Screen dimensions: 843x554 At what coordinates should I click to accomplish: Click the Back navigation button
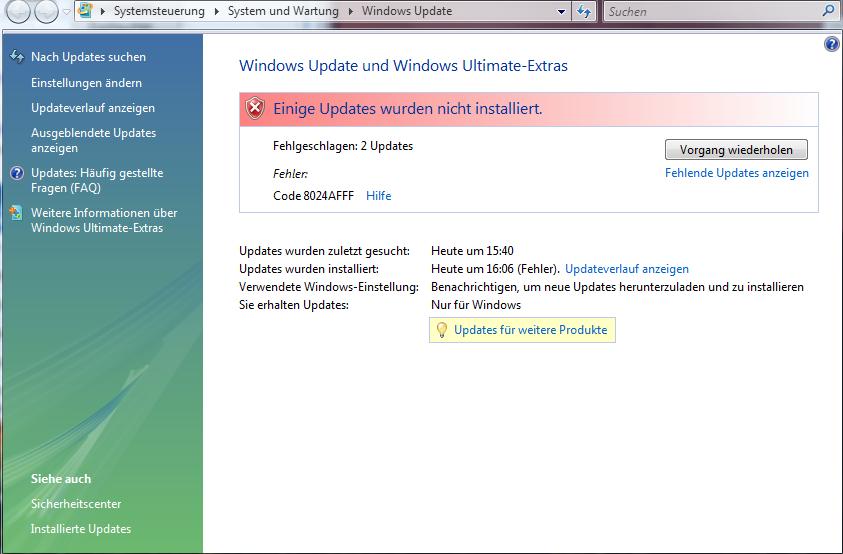[x=18, y=12]
